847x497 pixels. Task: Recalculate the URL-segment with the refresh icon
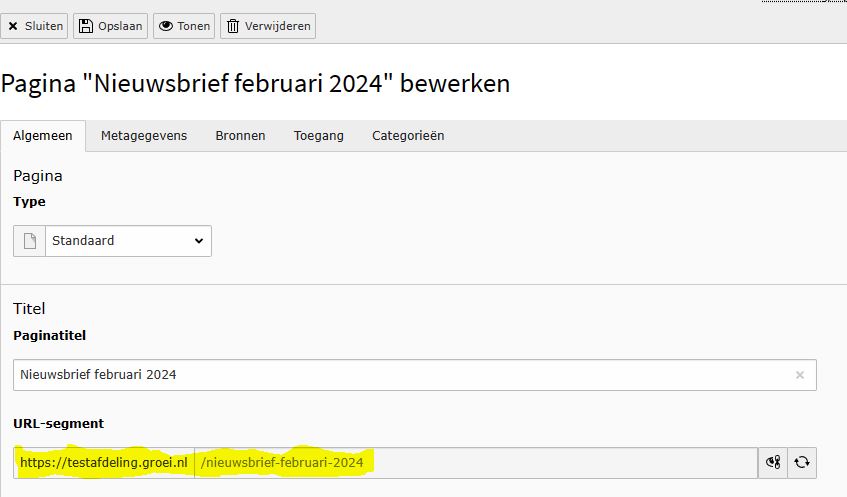[802, 462]
